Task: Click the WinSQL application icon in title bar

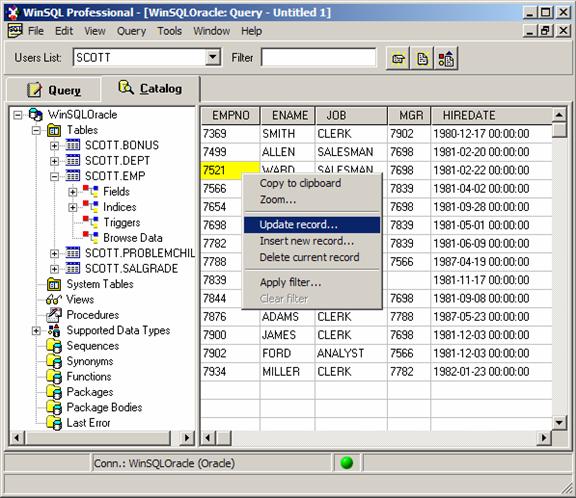Action: click(x=14, y=12)
